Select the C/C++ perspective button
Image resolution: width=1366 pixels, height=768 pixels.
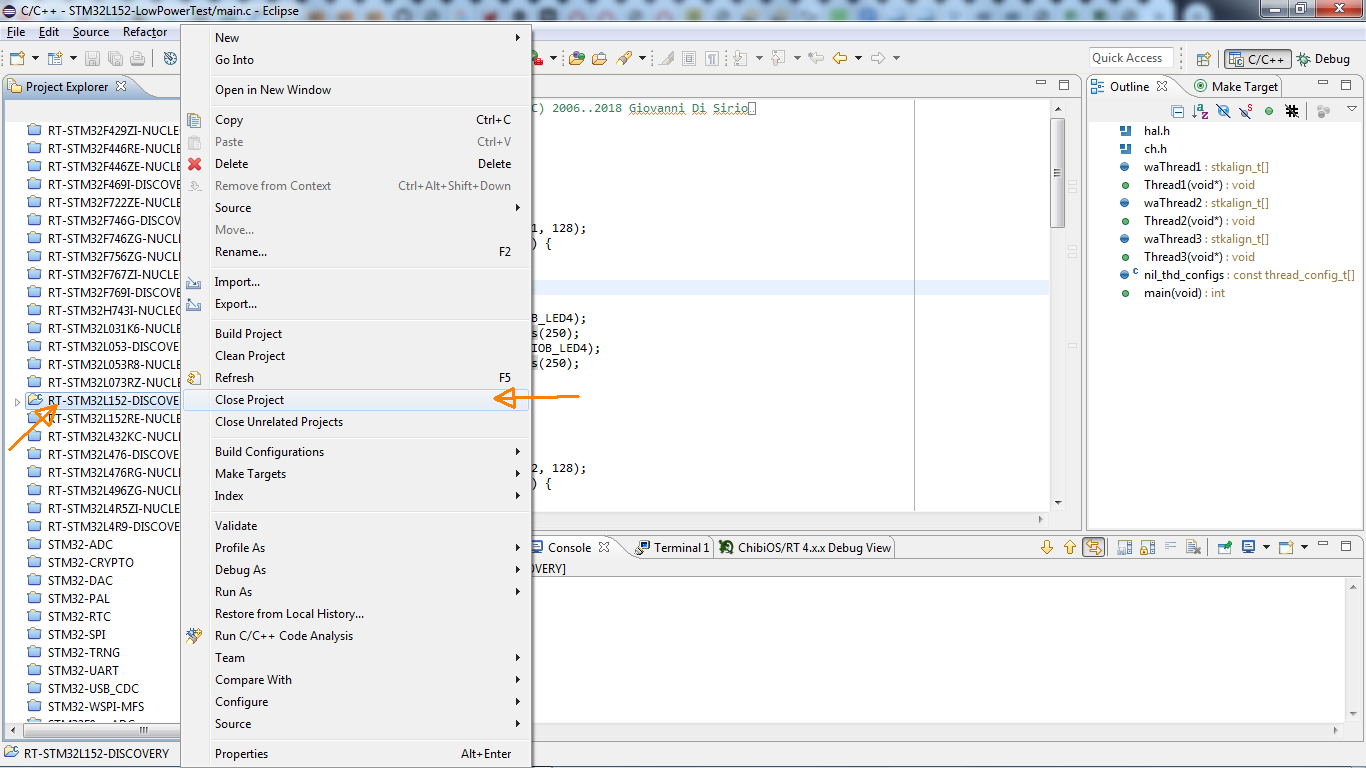tap(1257, 59)
